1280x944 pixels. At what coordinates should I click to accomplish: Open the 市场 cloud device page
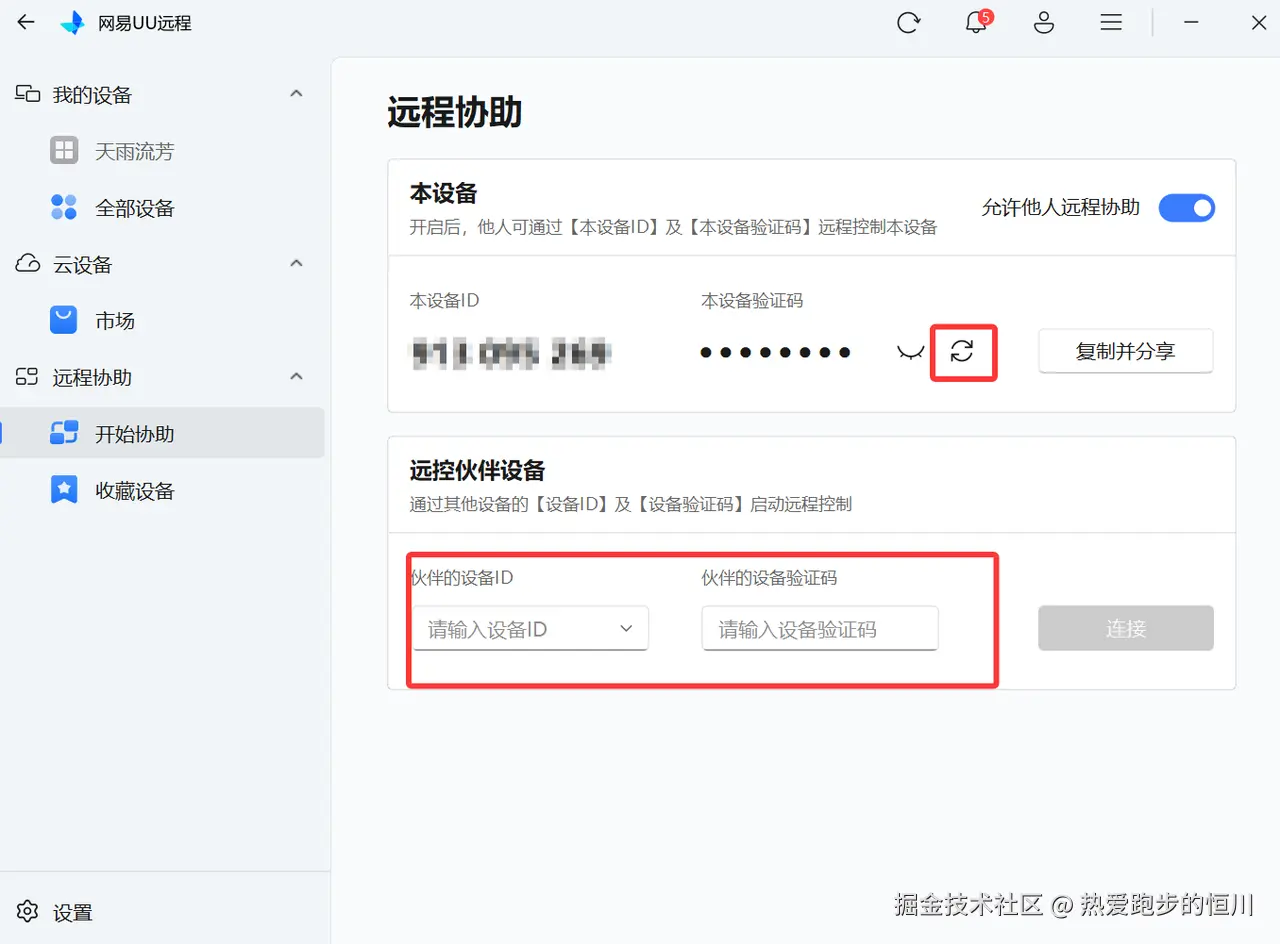click(114, 320)
